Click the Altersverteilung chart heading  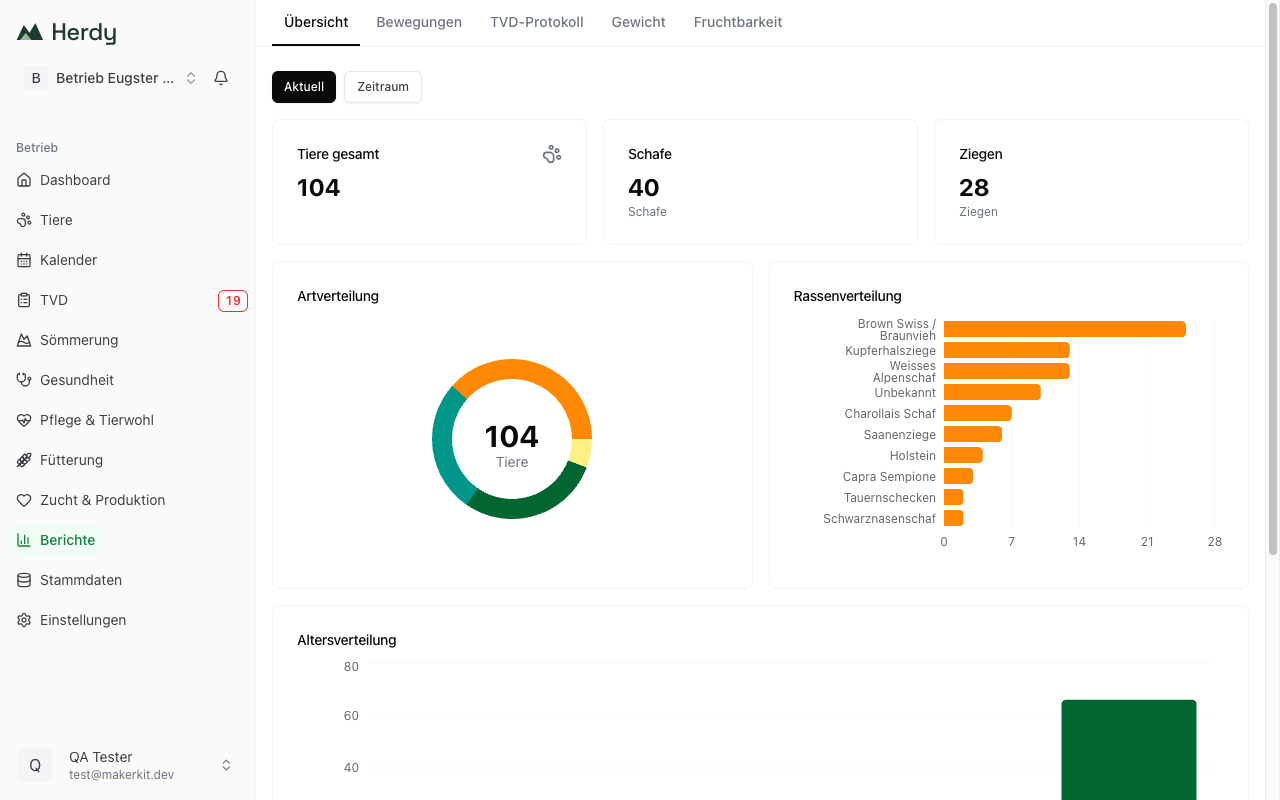pyautogui.click(x=347, y=640)
